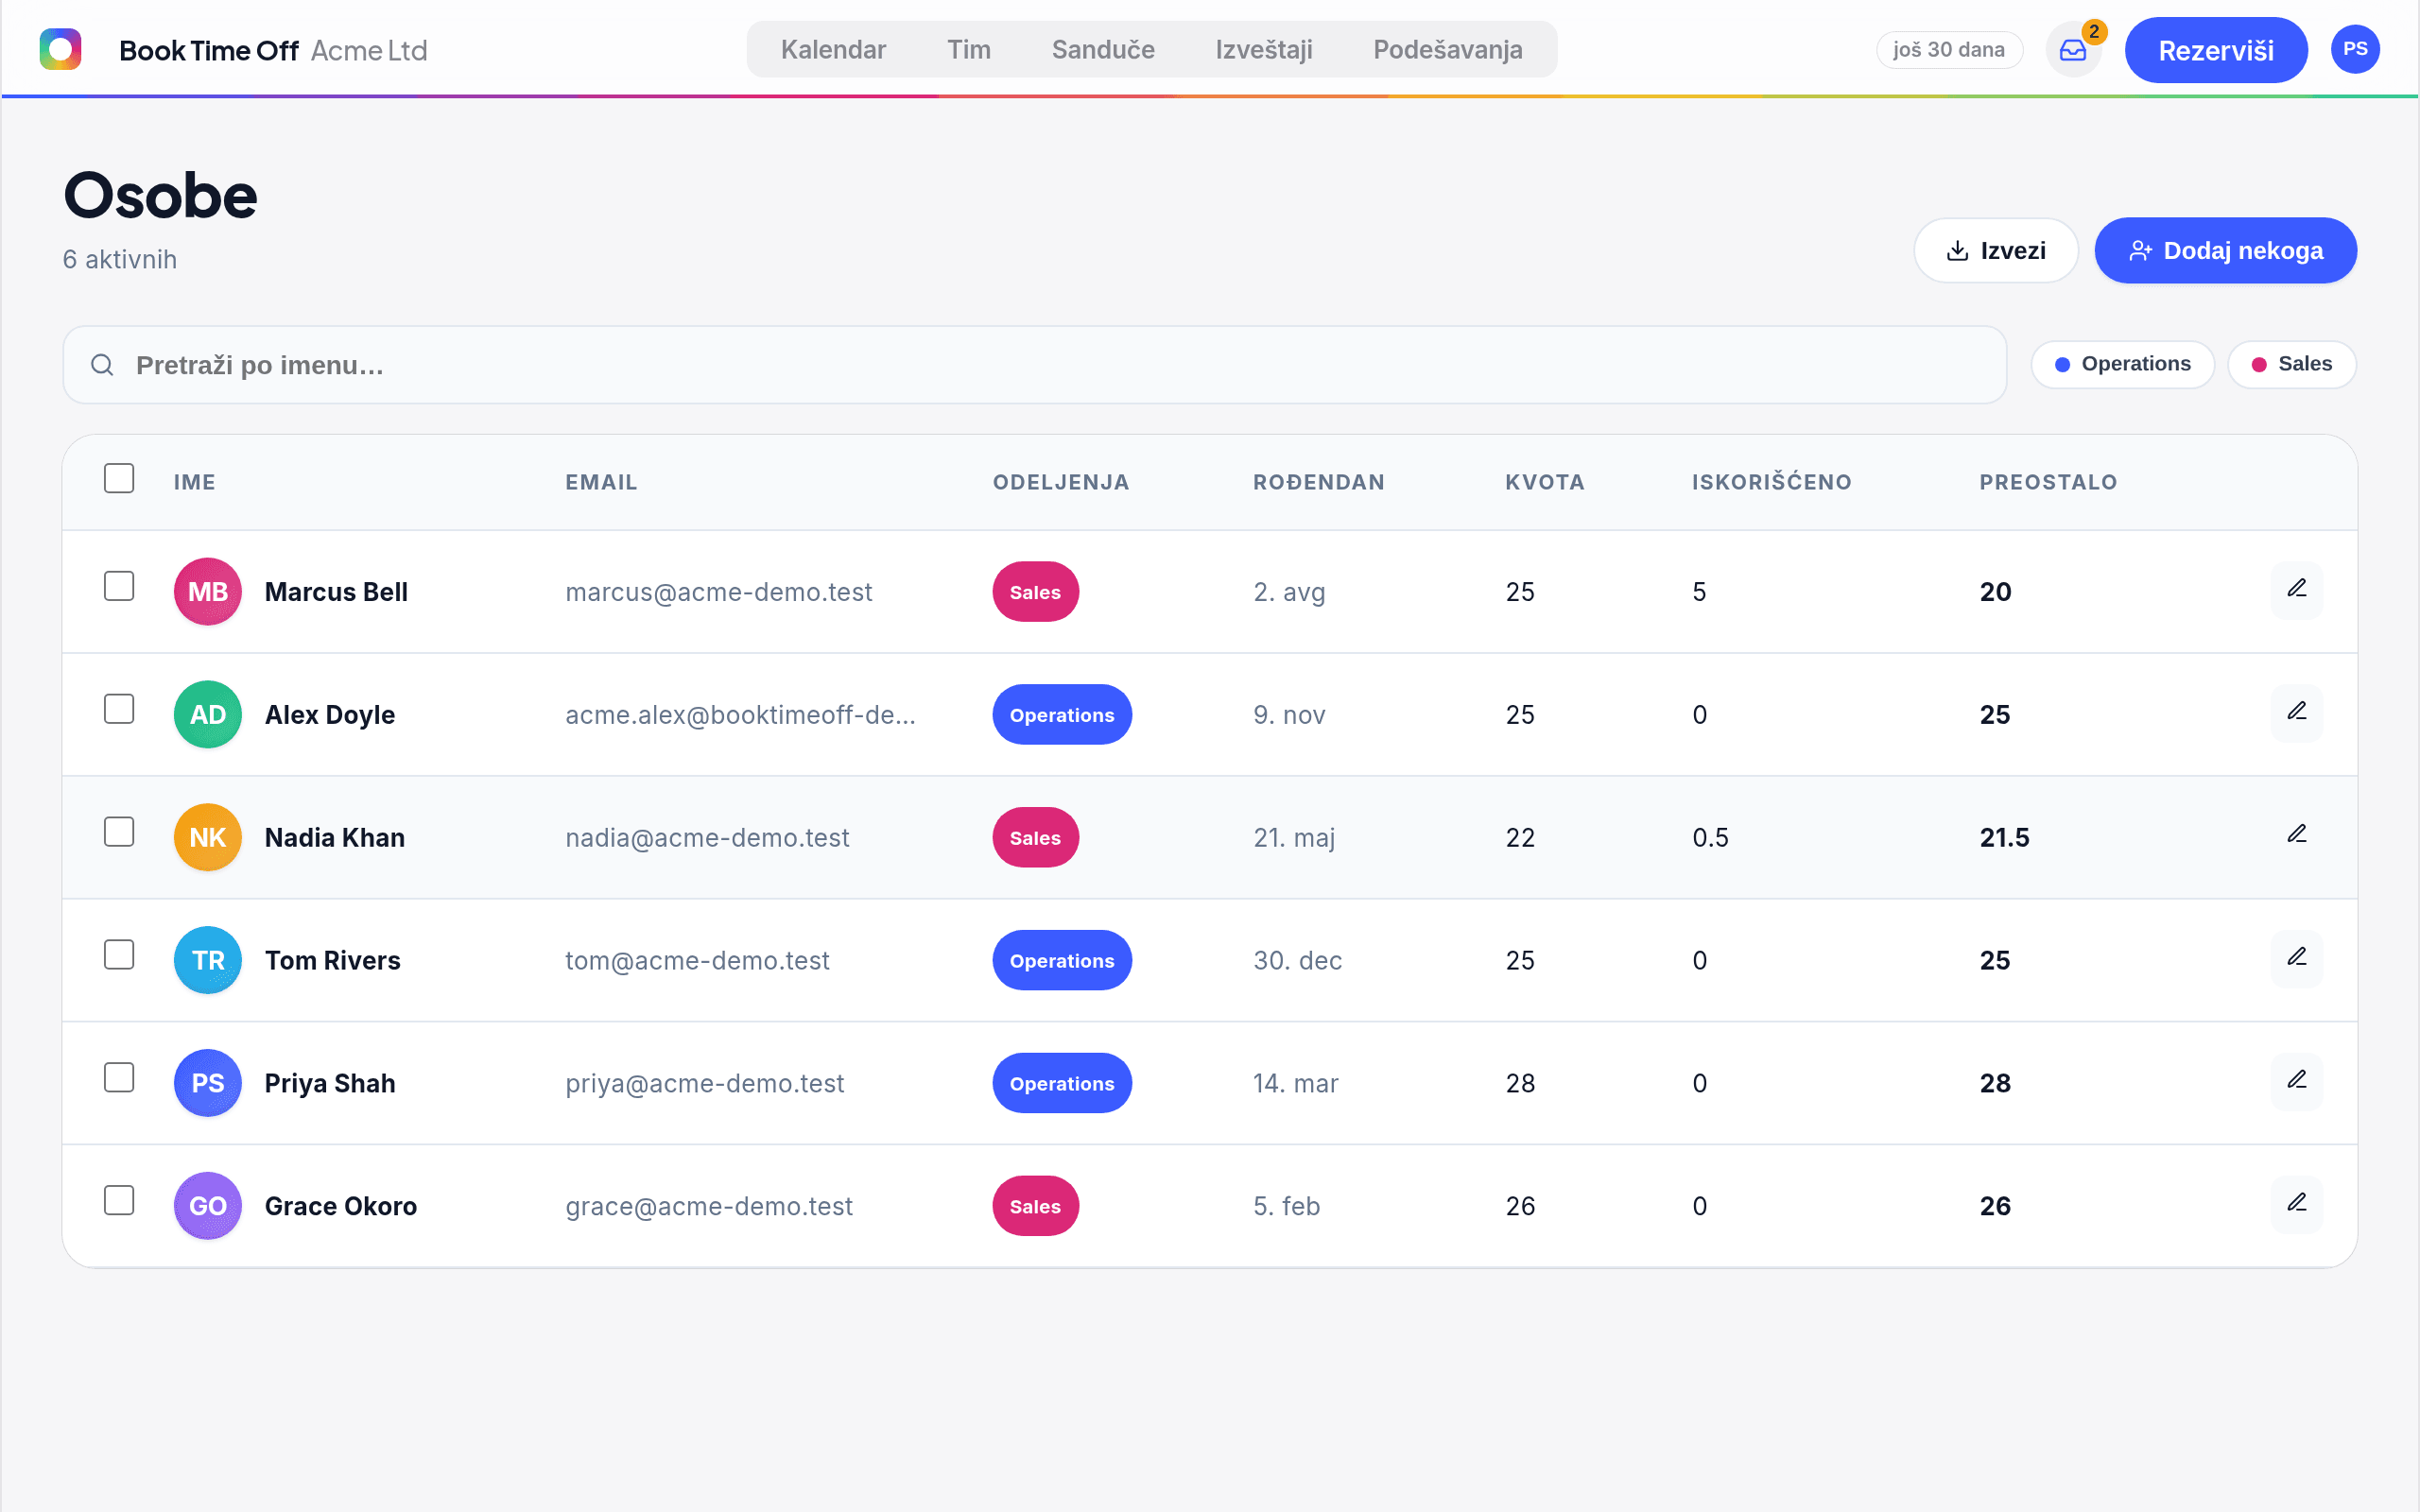The height and width of the screenshot is (1512, 2420).
Task: Tick the checkbox for Grace Okoro
Action: pos(119,1201)
